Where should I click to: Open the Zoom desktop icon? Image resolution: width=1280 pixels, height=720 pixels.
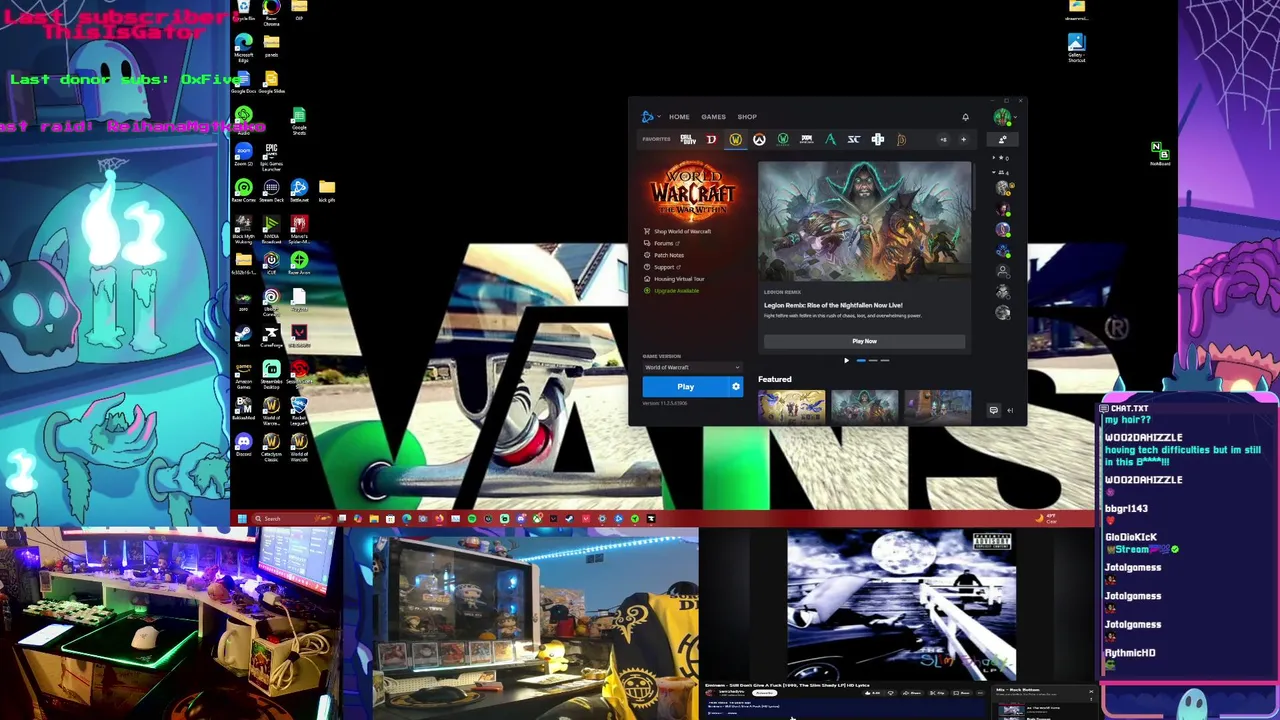point(243,155)
